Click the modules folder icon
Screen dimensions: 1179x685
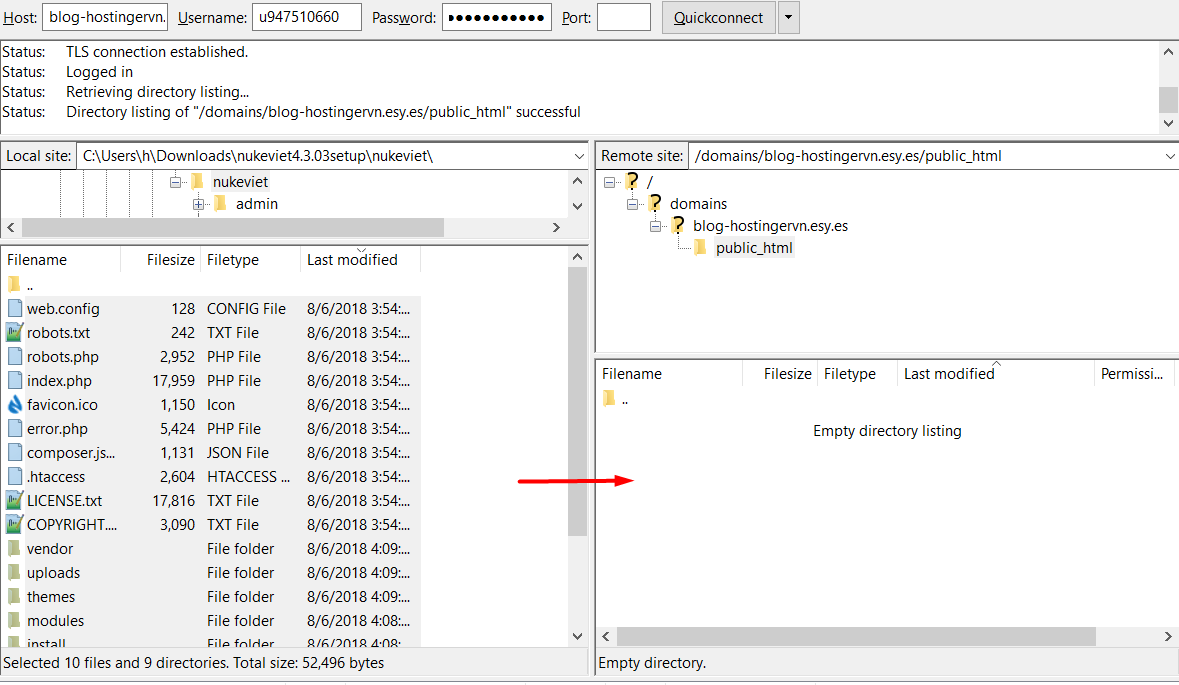pyautogui.click(x=14, y=621)
